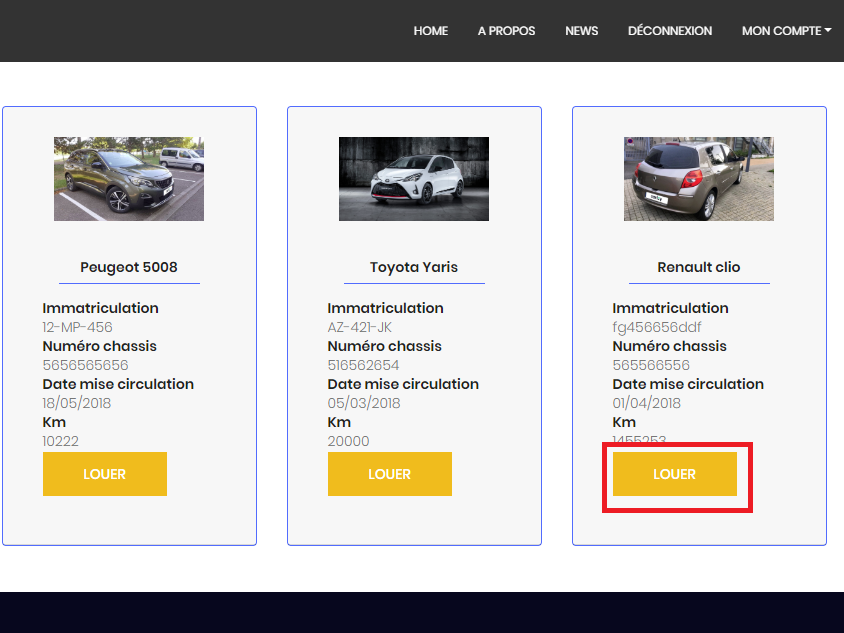
Task: Click Numéro chassis label on Renault clio card
Action: [670, 346]
